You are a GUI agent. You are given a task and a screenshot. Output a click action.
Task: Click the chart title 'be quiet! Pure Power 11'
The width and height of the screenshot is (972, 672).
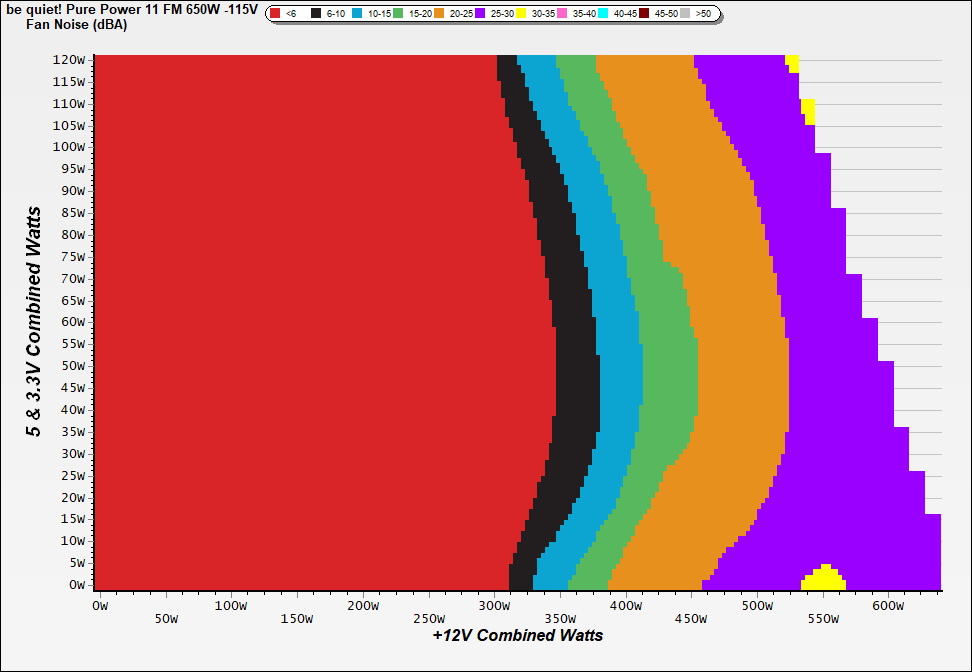tap(131, 9)
